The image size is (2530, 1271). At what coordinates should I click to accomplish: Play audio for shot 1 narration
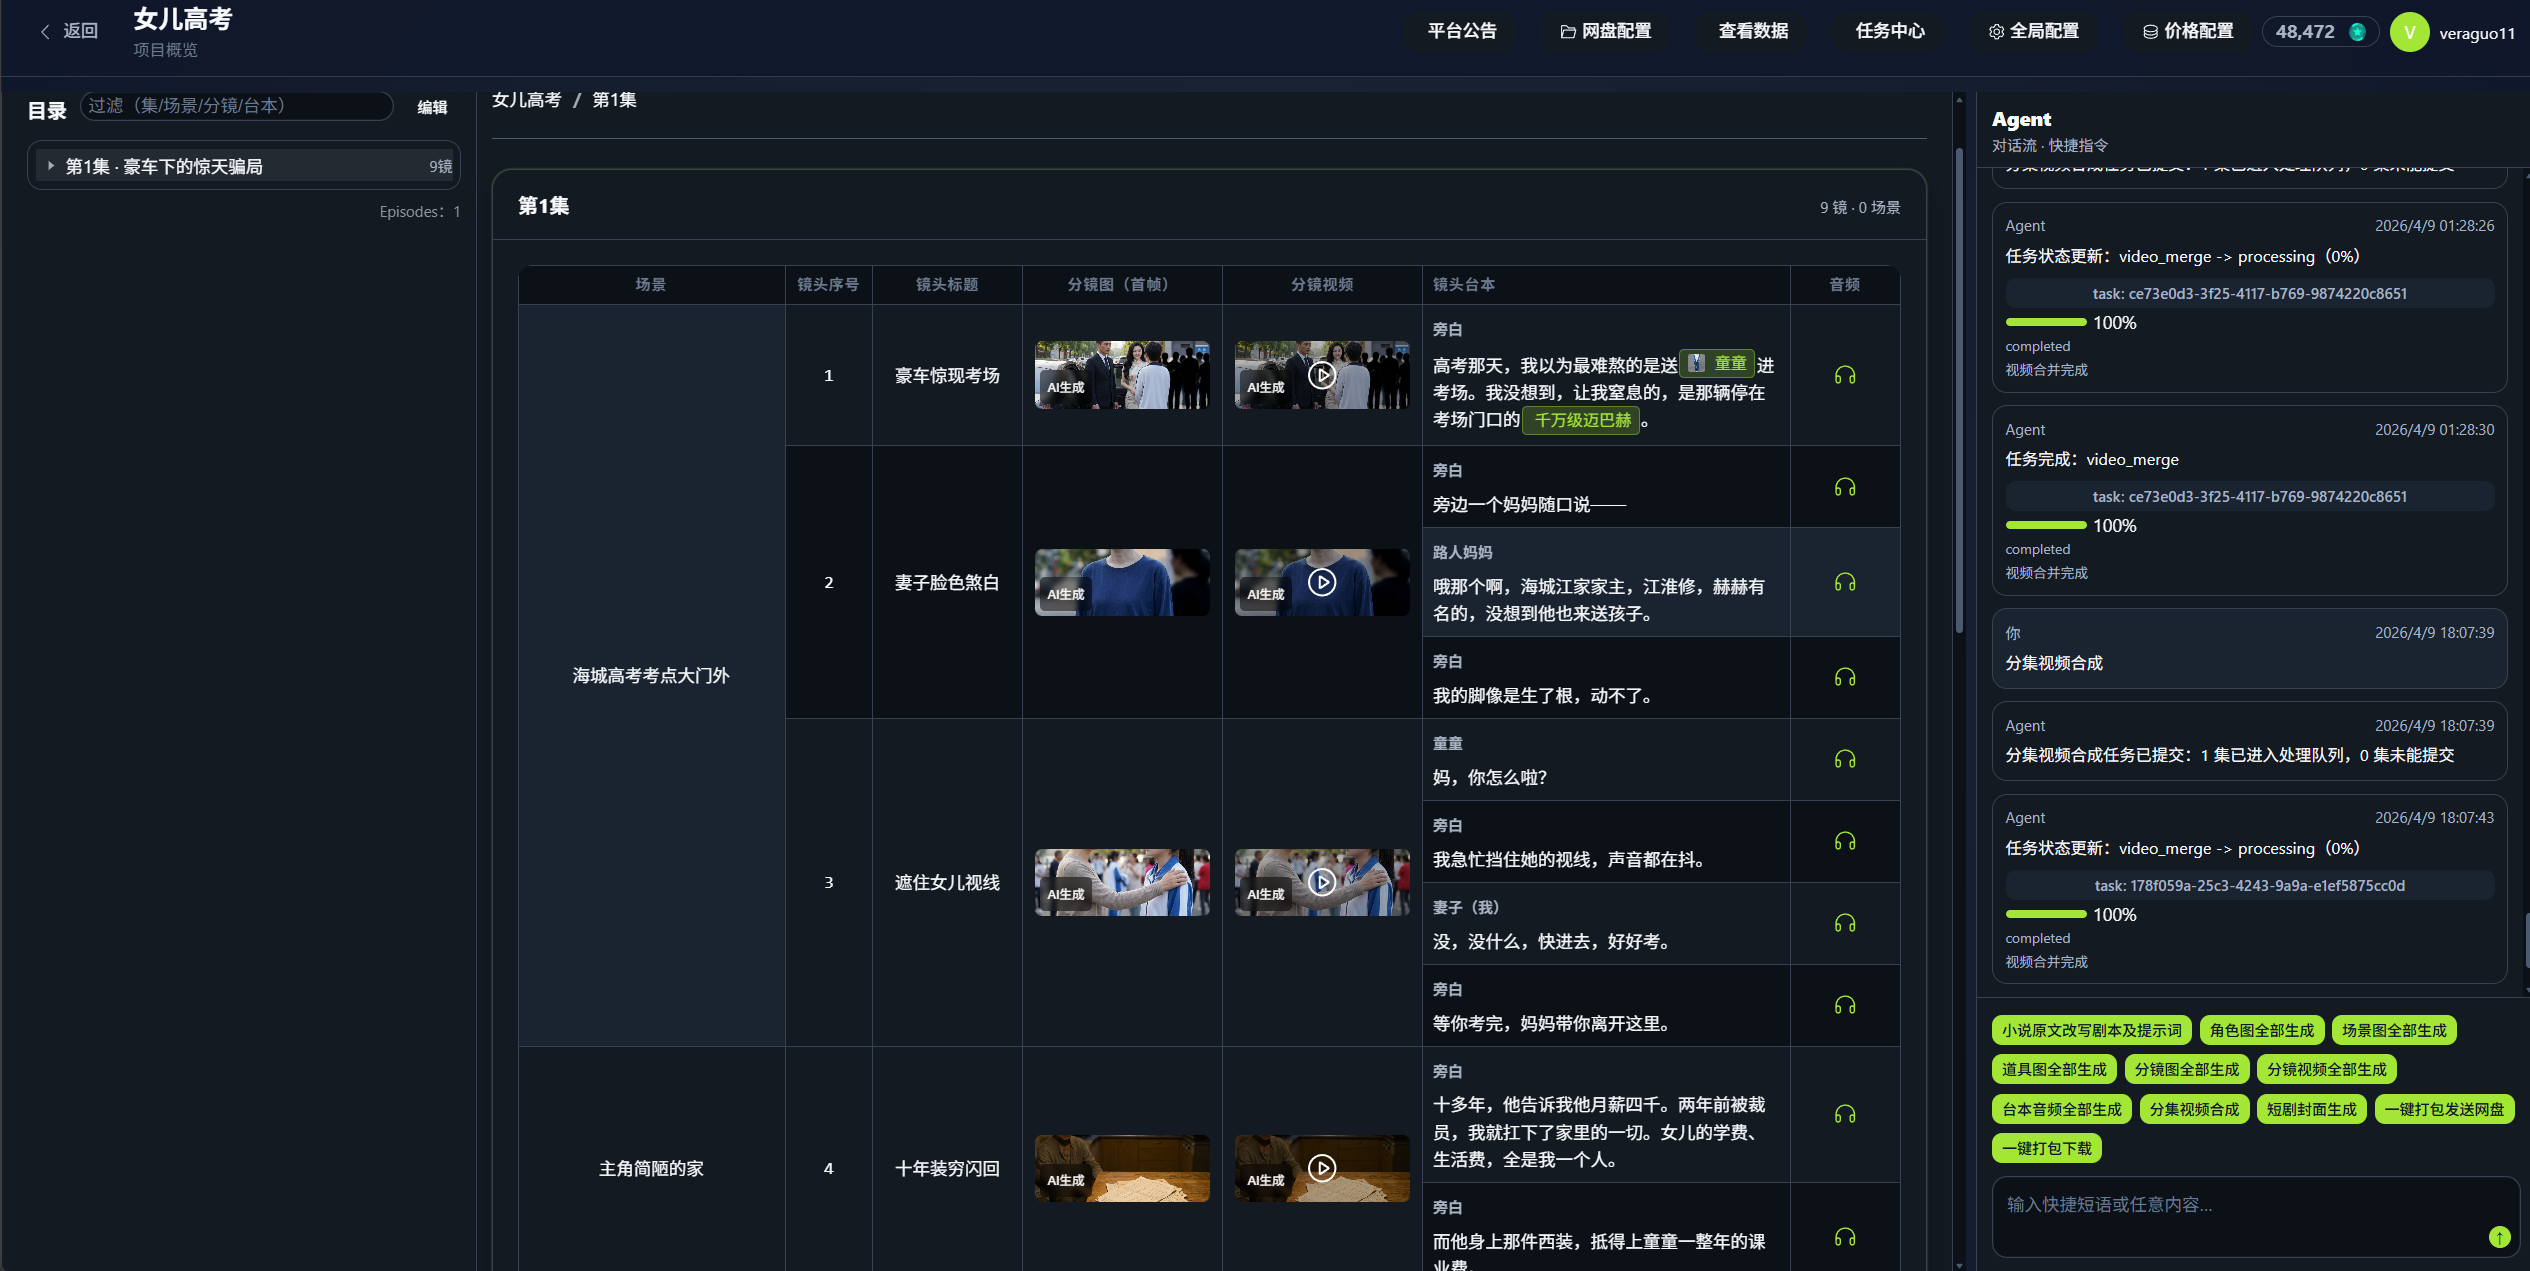click(1844, 376)
